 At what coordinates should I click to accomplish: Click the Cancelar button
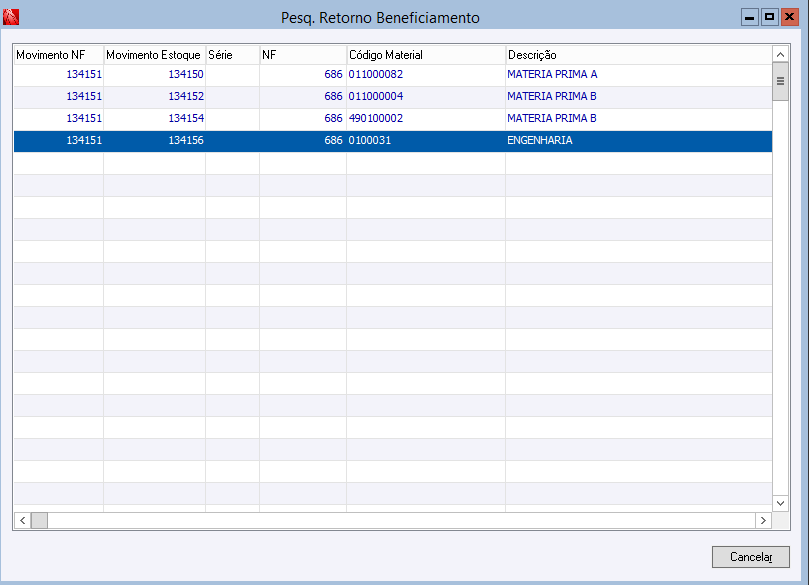pyautogui.click(x=751, y=557)
